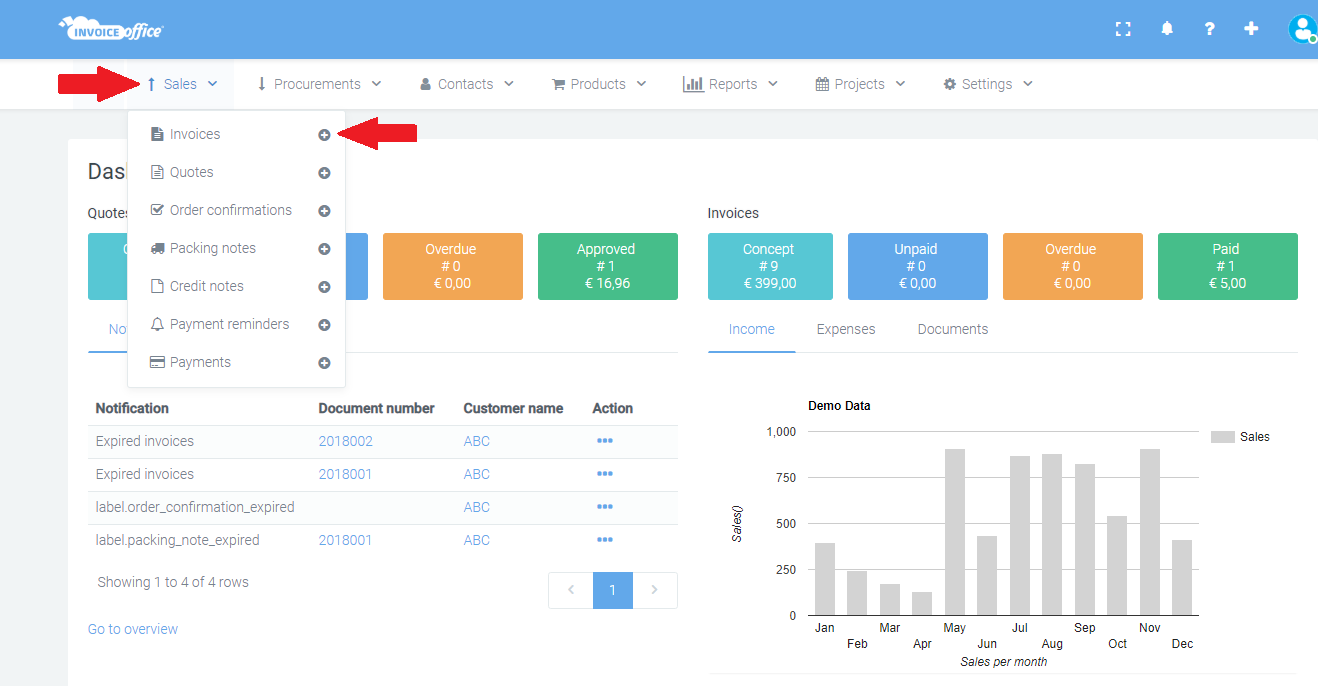This screenshot has width=1318, height=686.
Task: Switch to the Documents tab
Action: point(953,329)
